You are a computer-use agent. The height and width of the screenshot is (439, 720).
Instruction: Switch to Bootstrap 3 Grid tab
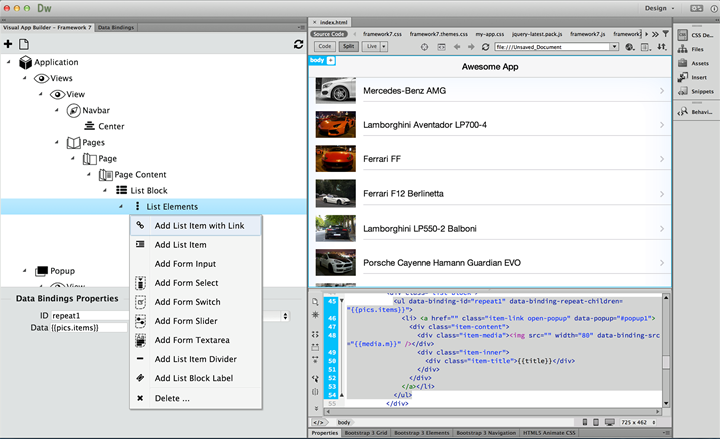tap(366, 433)
